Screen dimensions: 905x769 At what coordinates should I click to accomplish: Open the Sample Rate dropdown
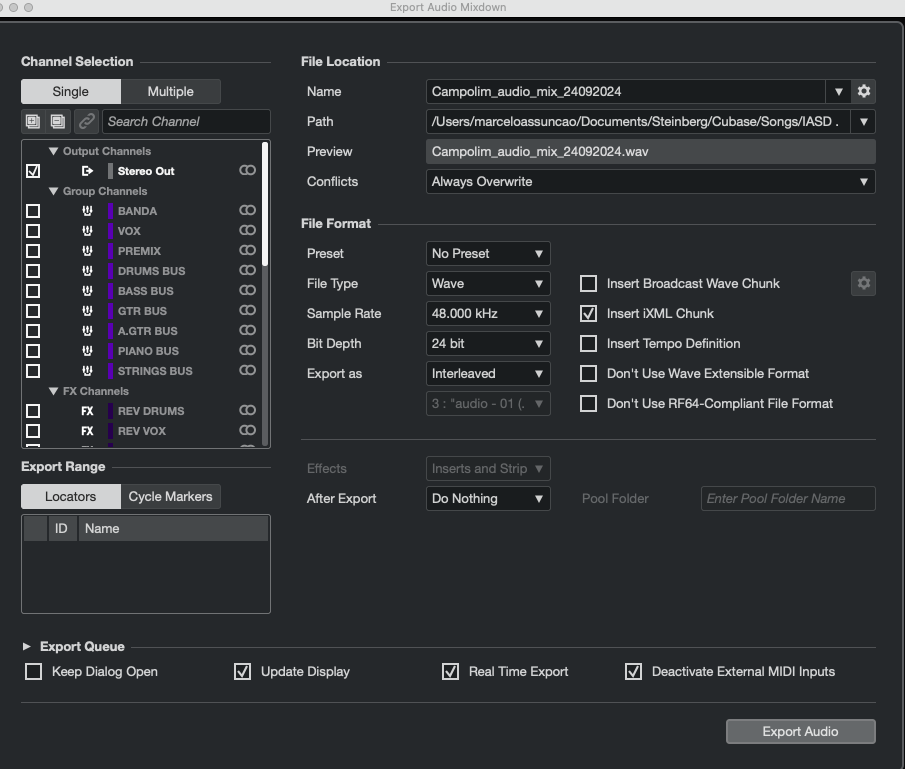click(488, 314)
